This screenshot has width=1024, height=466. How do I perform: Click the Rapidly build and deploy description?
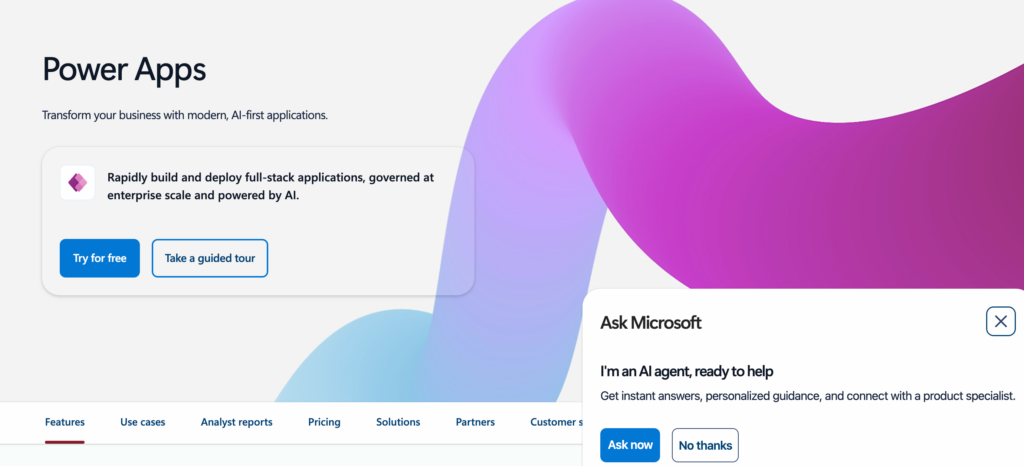(270, 187)
